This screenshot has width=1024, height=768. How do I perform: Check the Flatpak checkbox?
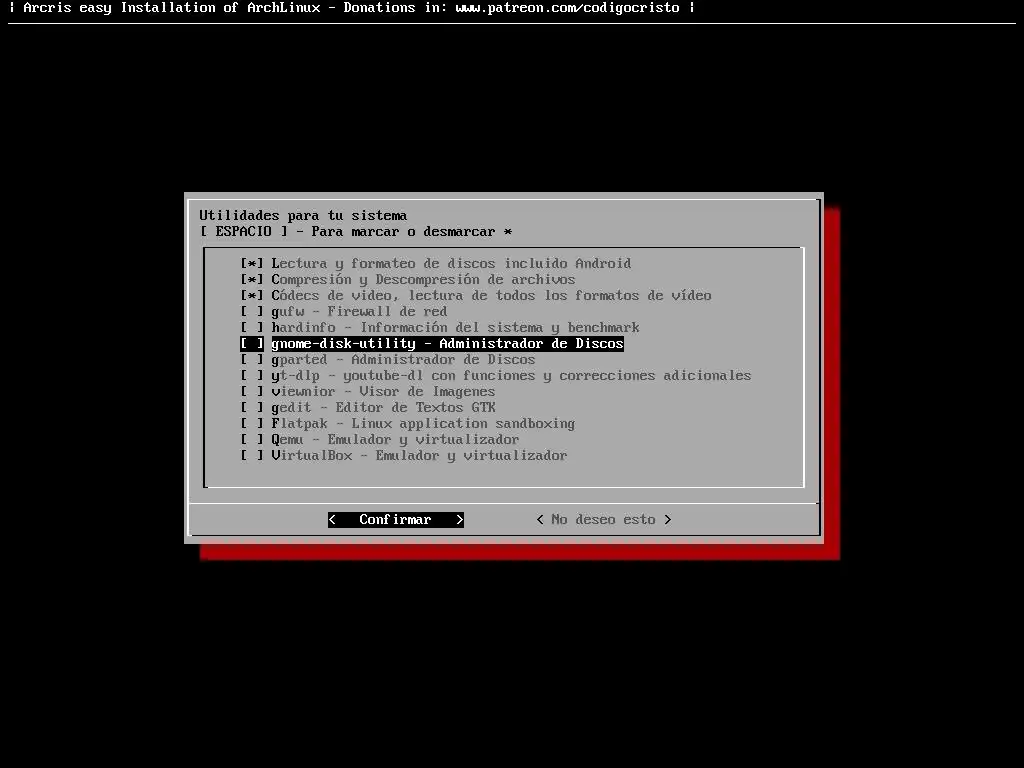click(252, 423)
